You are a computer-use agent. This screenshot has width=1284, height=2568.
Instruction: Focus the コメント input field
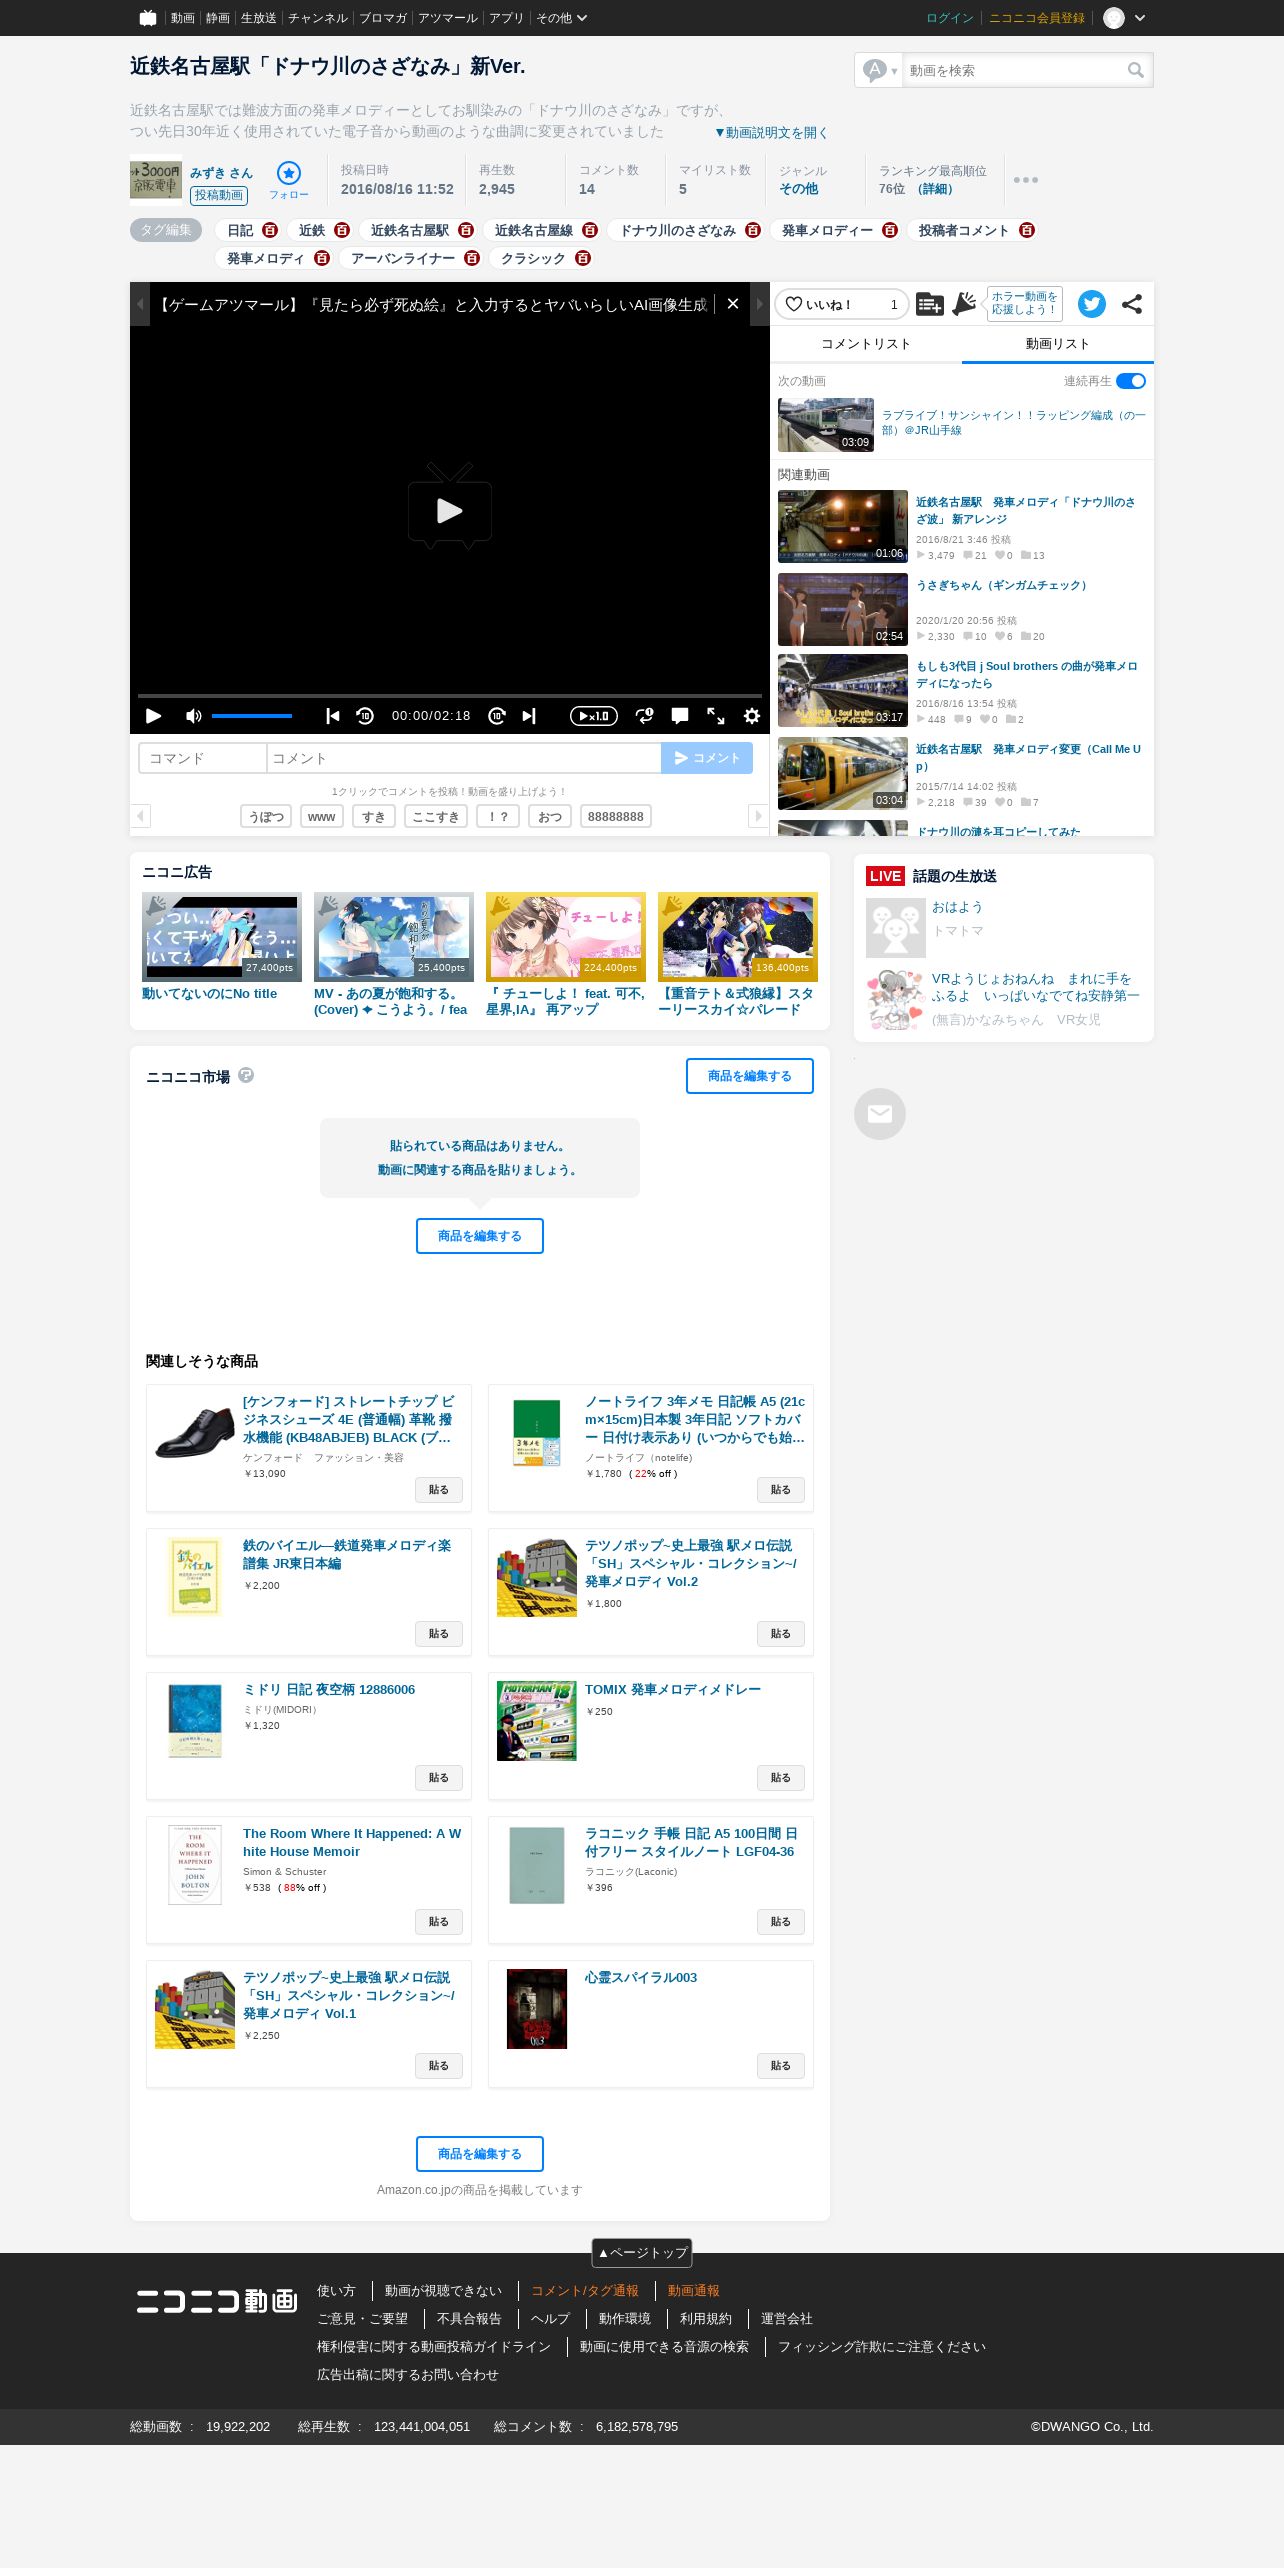pyautogui.click(x=464, y=758)
